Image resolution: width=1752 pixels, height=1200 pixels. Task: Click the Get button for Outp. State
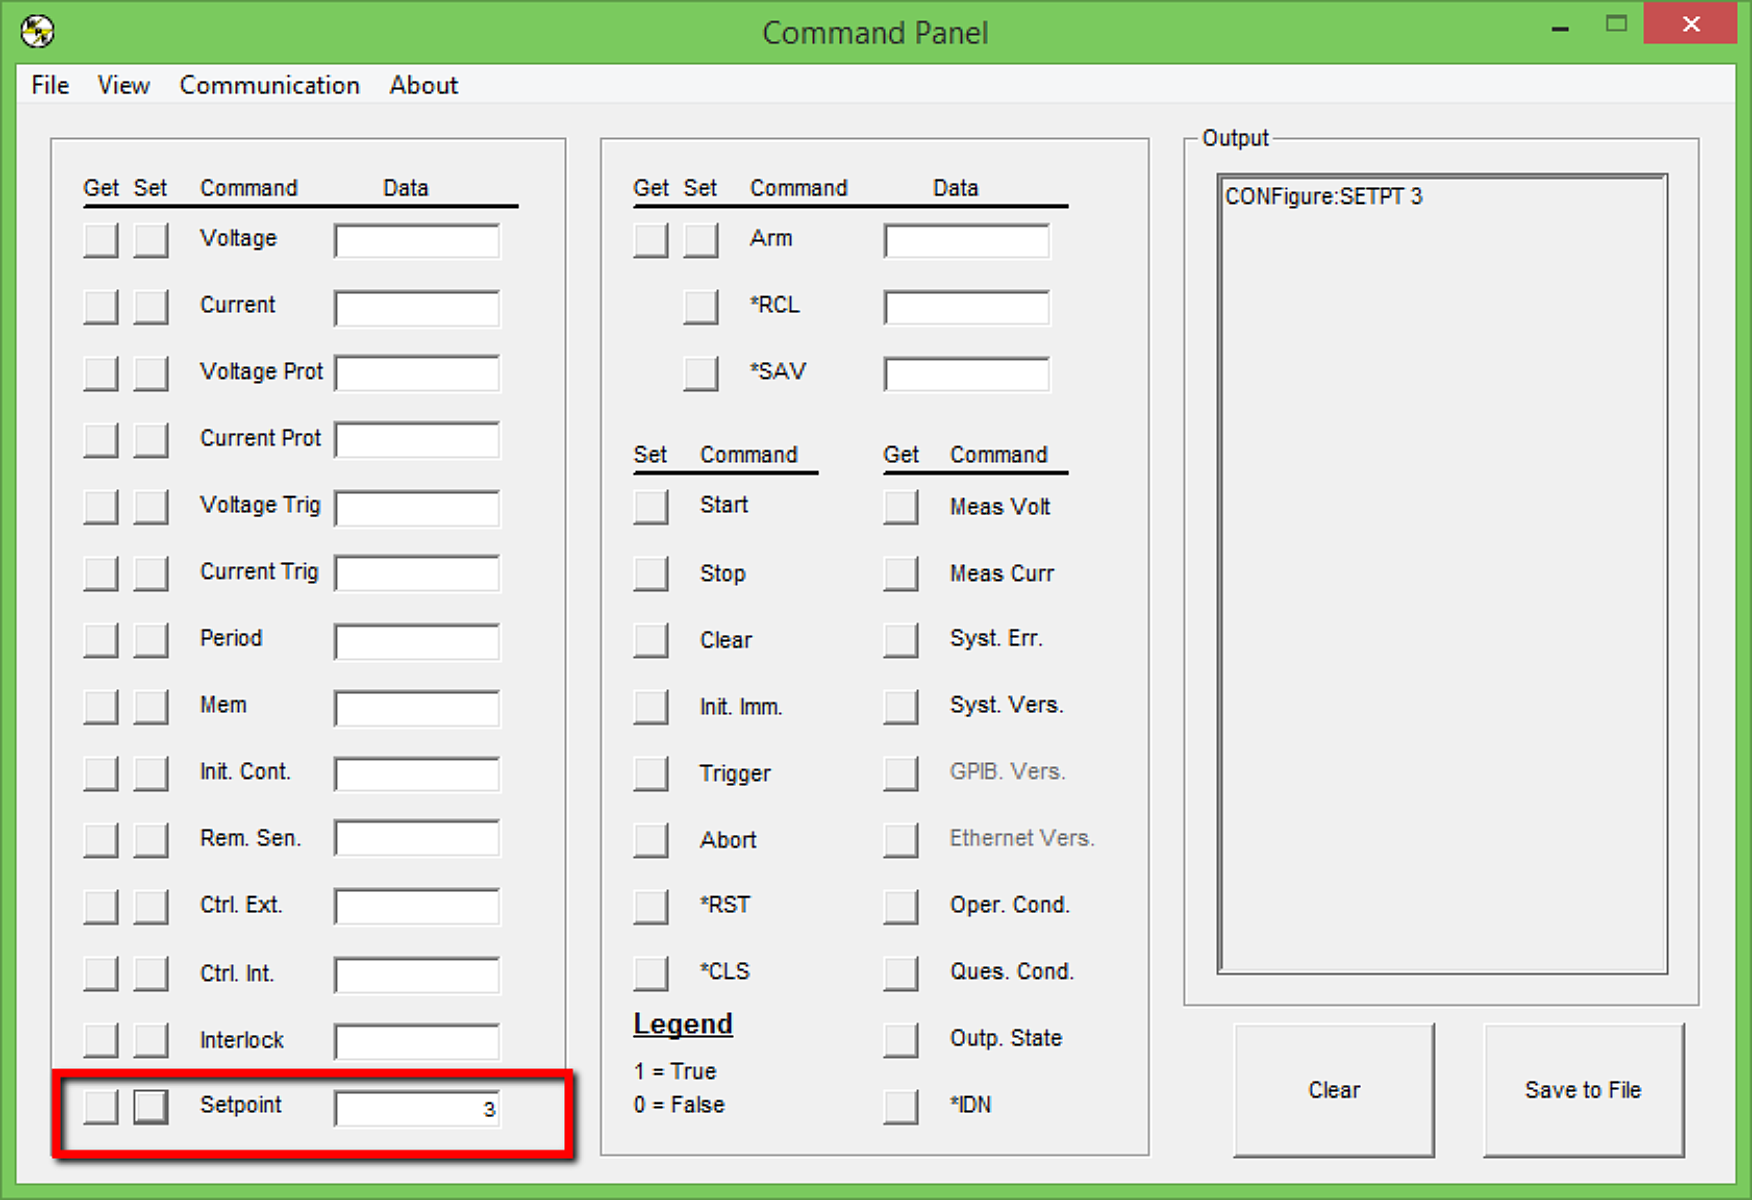point(901,1040)
